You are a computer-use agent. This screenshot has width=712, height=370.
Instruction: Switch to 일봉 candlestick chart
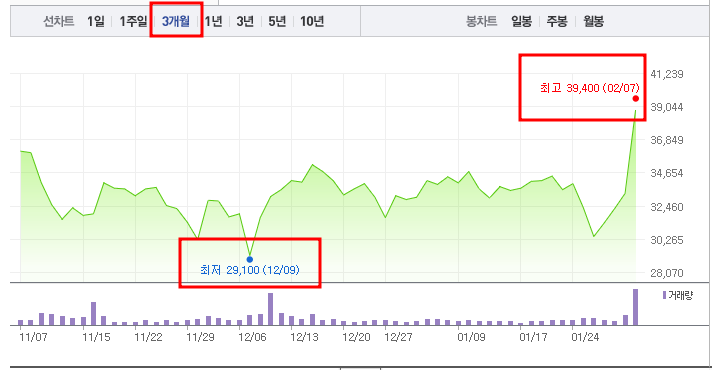coord(521,21)
